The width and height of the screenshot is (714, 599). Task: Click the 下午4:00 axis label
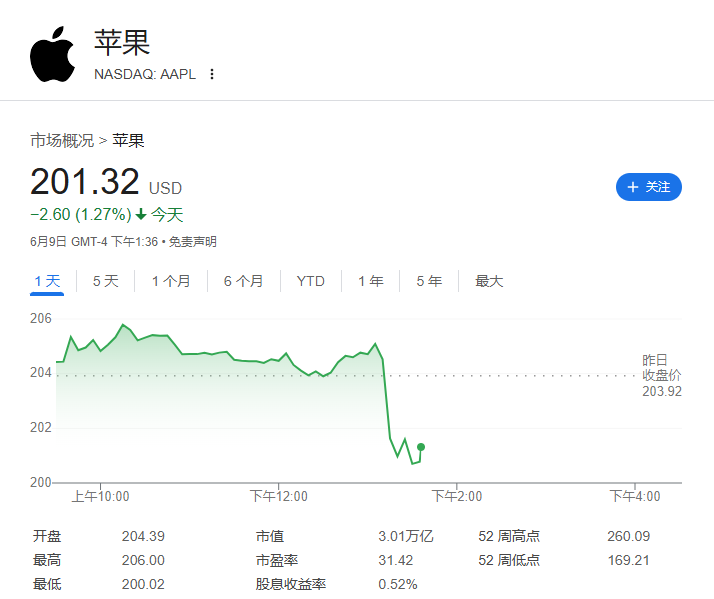(635, 496)
